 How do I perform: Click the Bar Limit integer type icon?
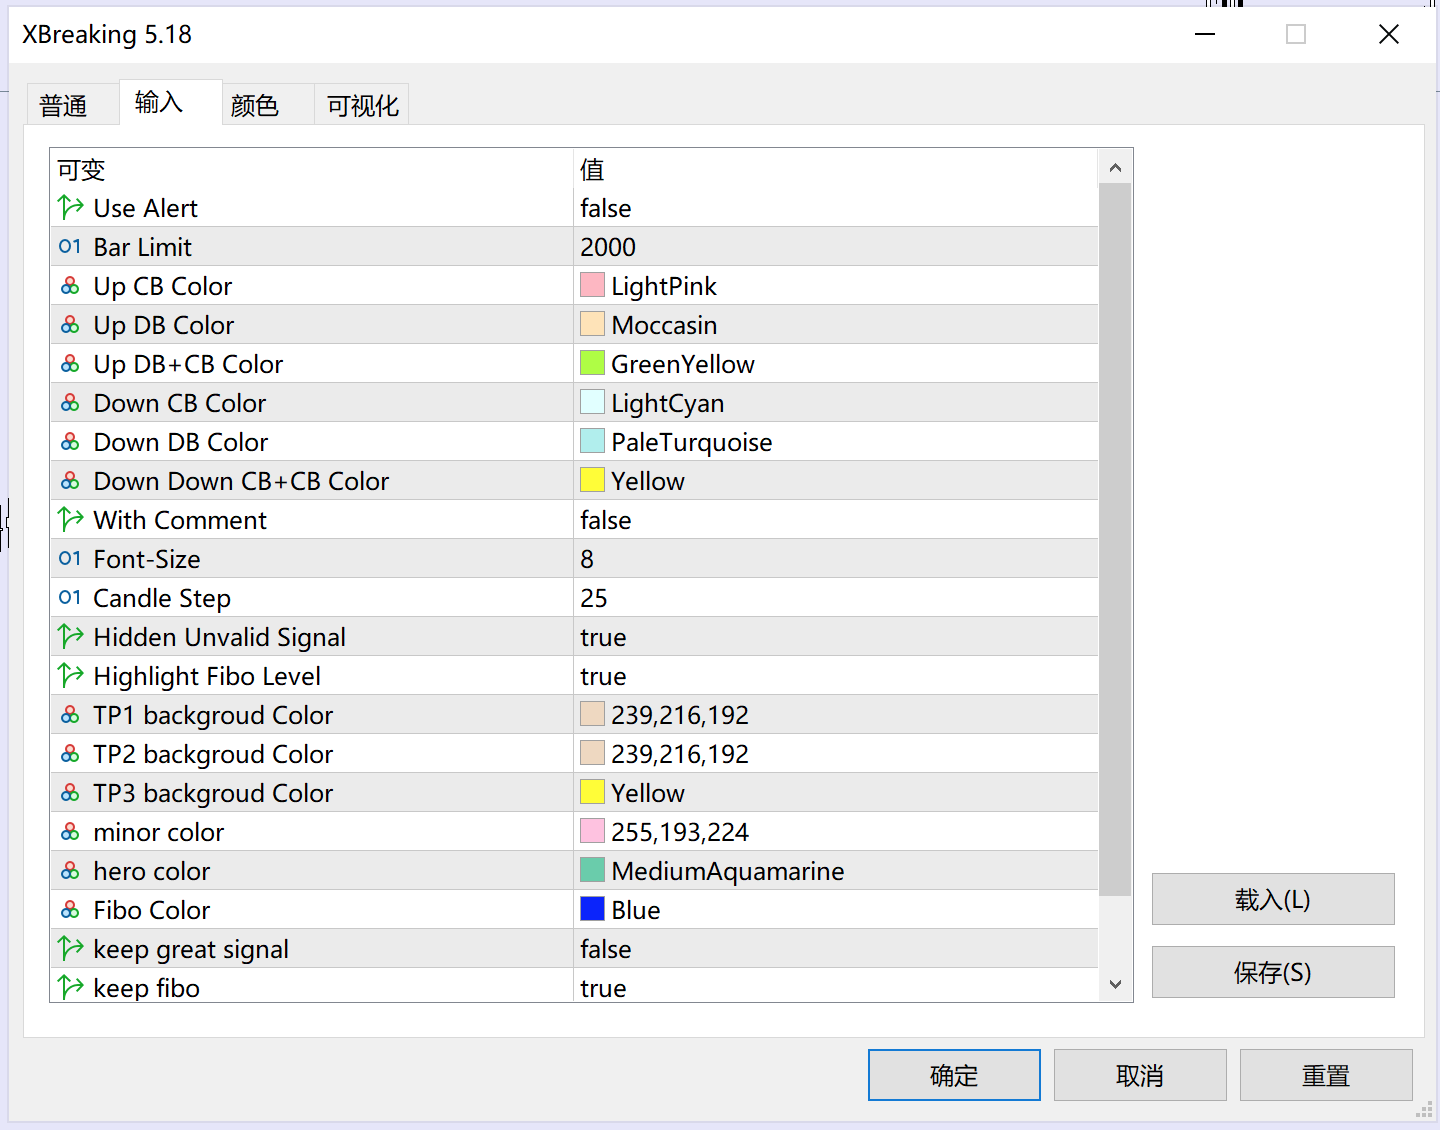pyautogui.click(x=70, y=247)
